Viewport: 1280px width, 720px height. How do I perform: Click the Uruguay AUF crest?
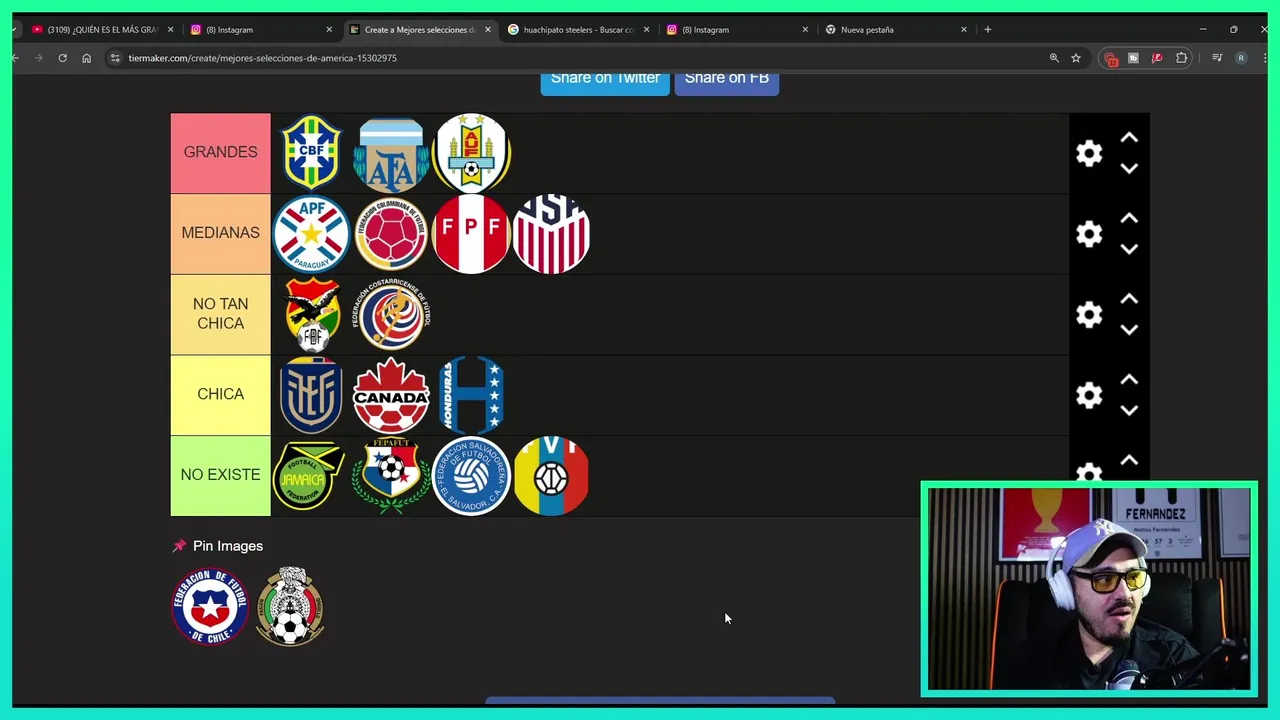[471, 153]
